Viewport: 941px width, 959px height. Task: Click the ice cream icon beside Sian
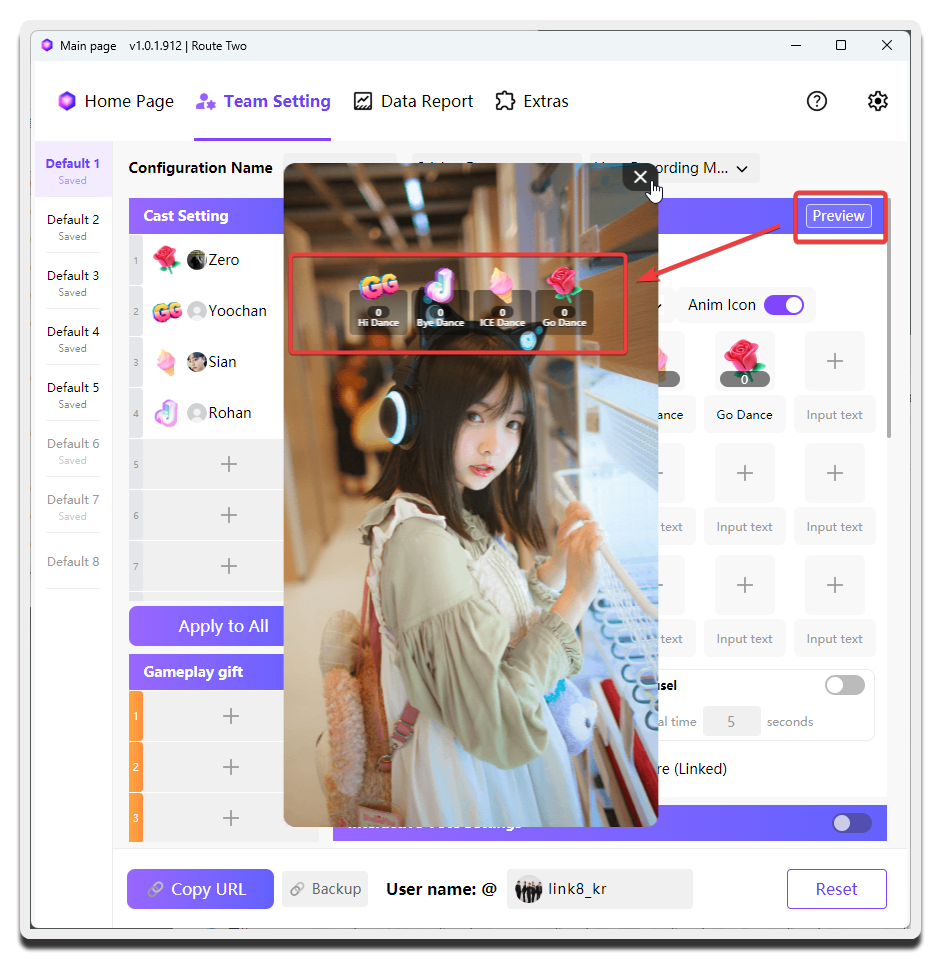166,362
